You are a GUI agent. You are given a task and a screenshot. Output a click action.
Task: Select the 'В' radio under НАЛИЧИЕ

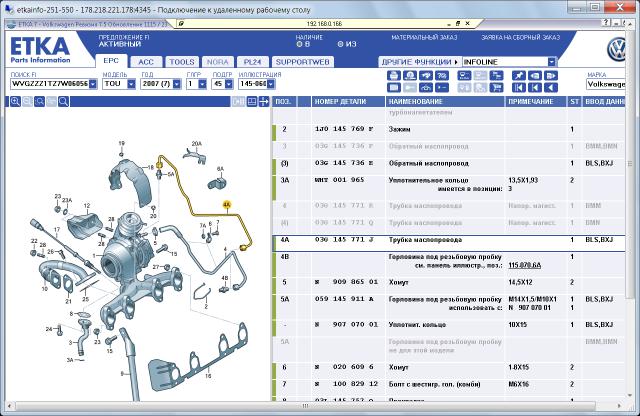point(299,44)
